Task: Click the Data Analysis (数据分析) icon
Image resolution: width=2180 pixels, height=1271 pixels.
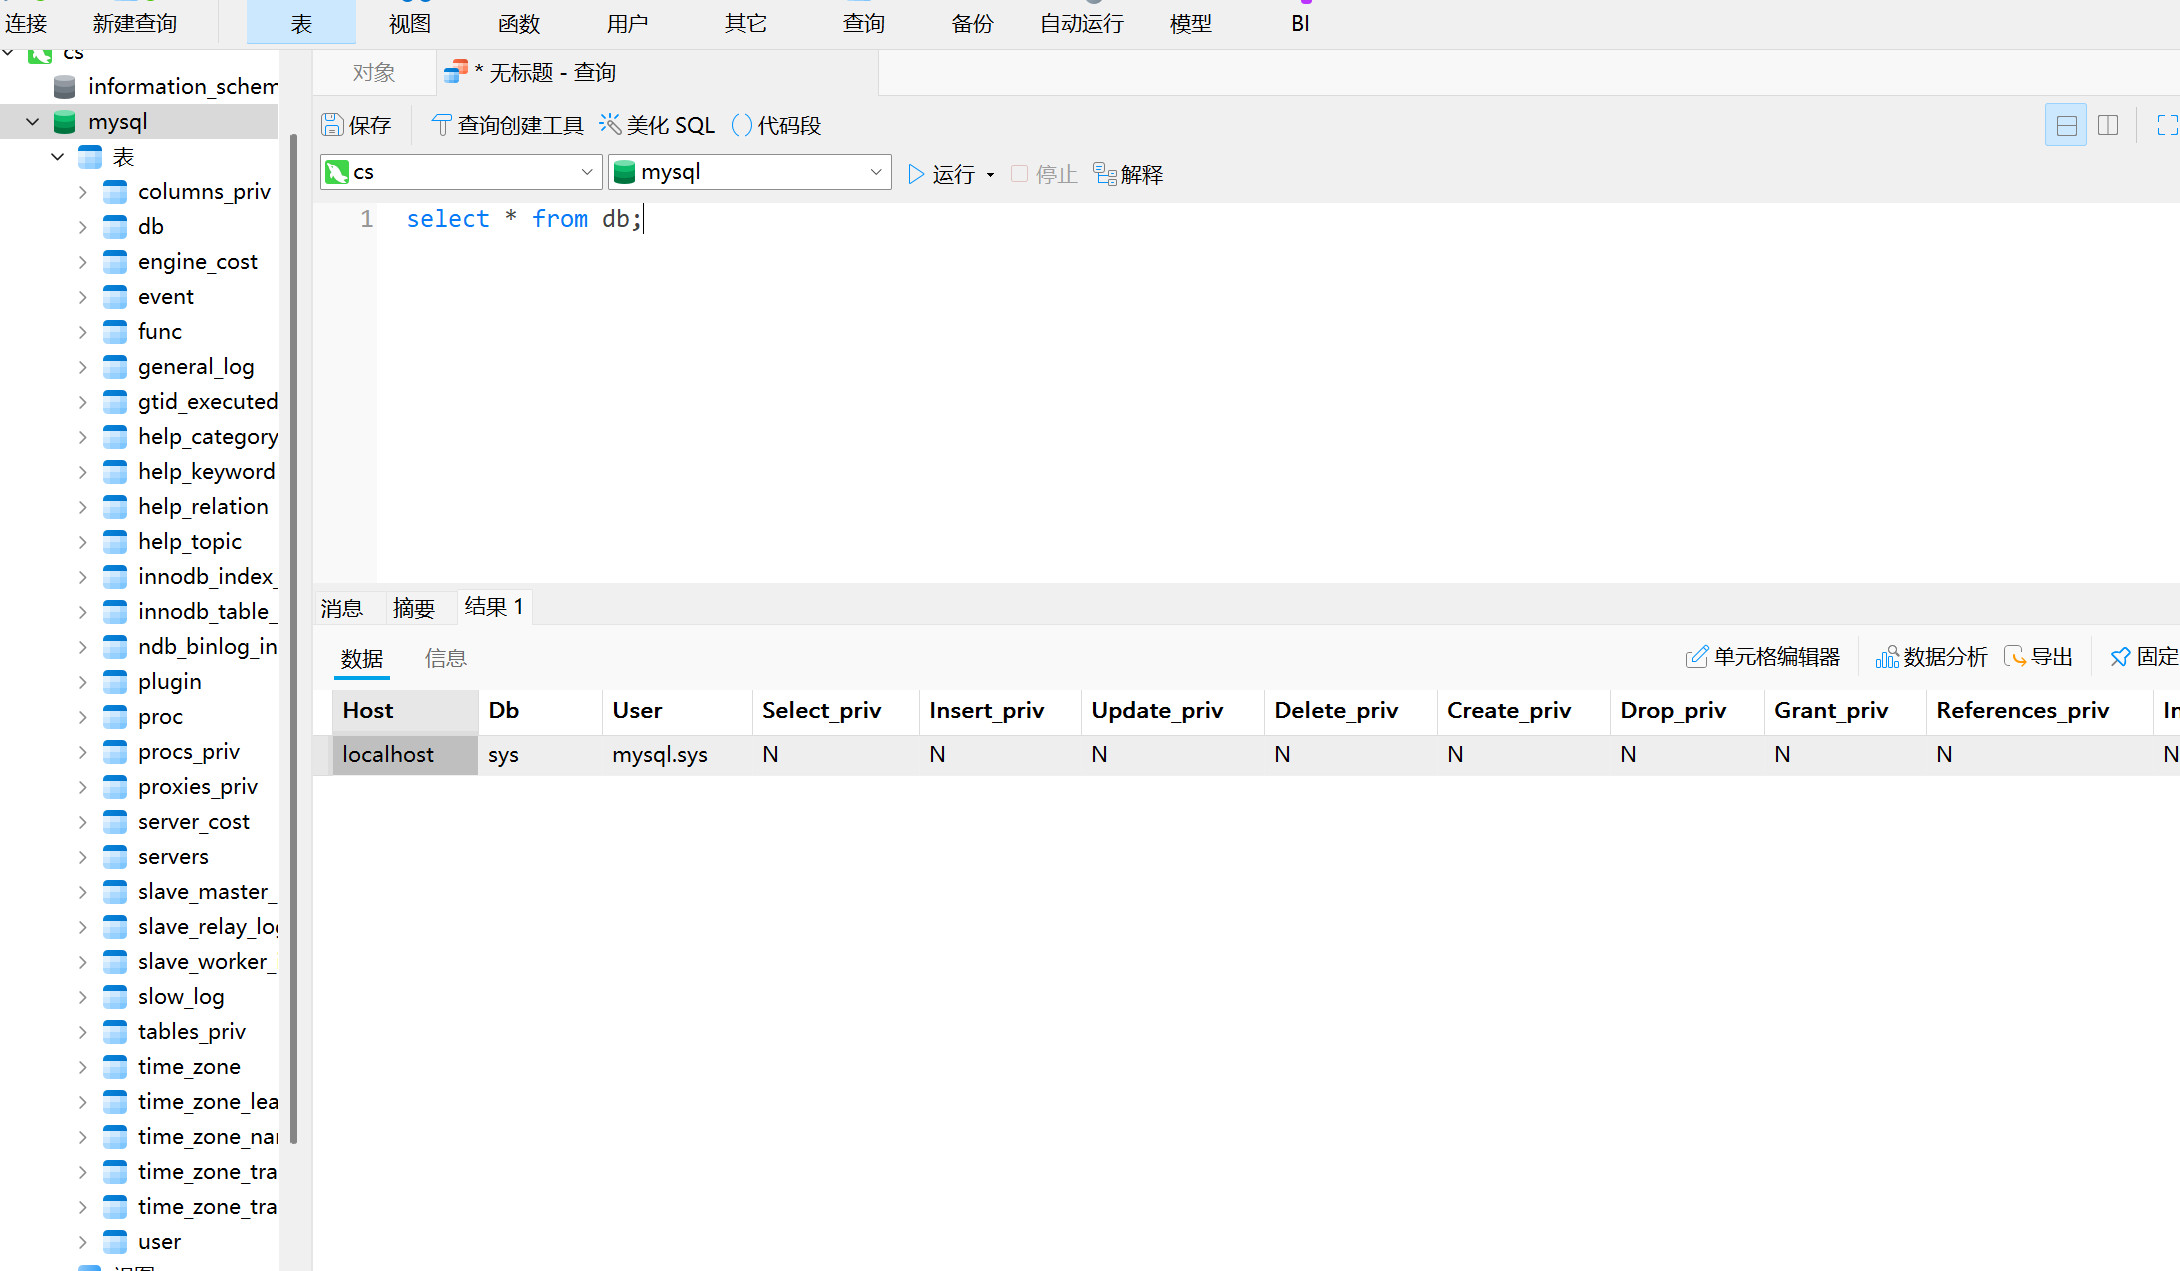Action: [1887, 657]
